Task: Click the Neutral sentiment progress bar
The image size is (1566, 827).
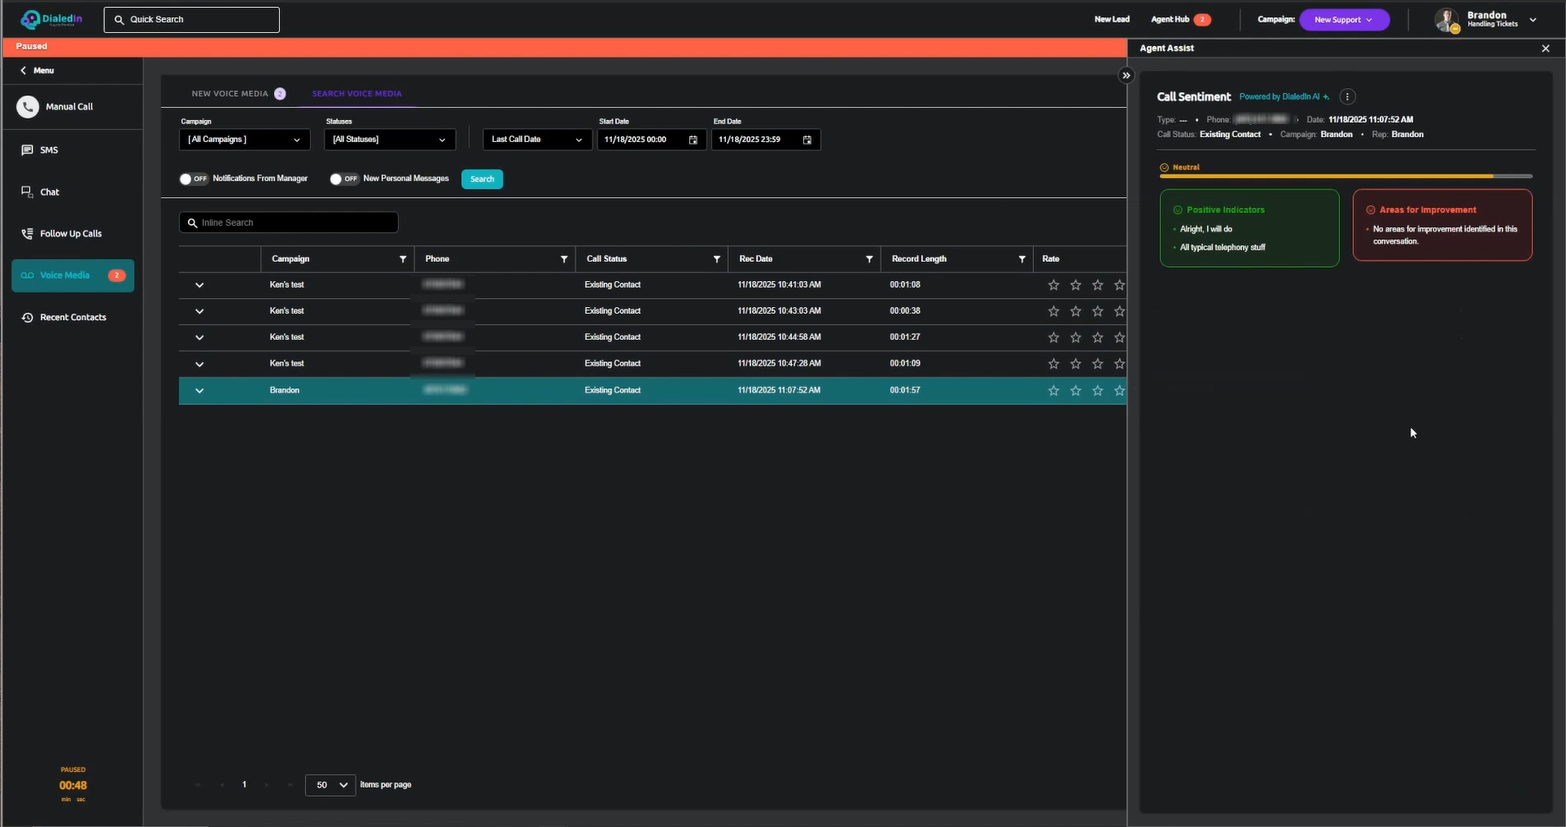Action: [1345, 176]
